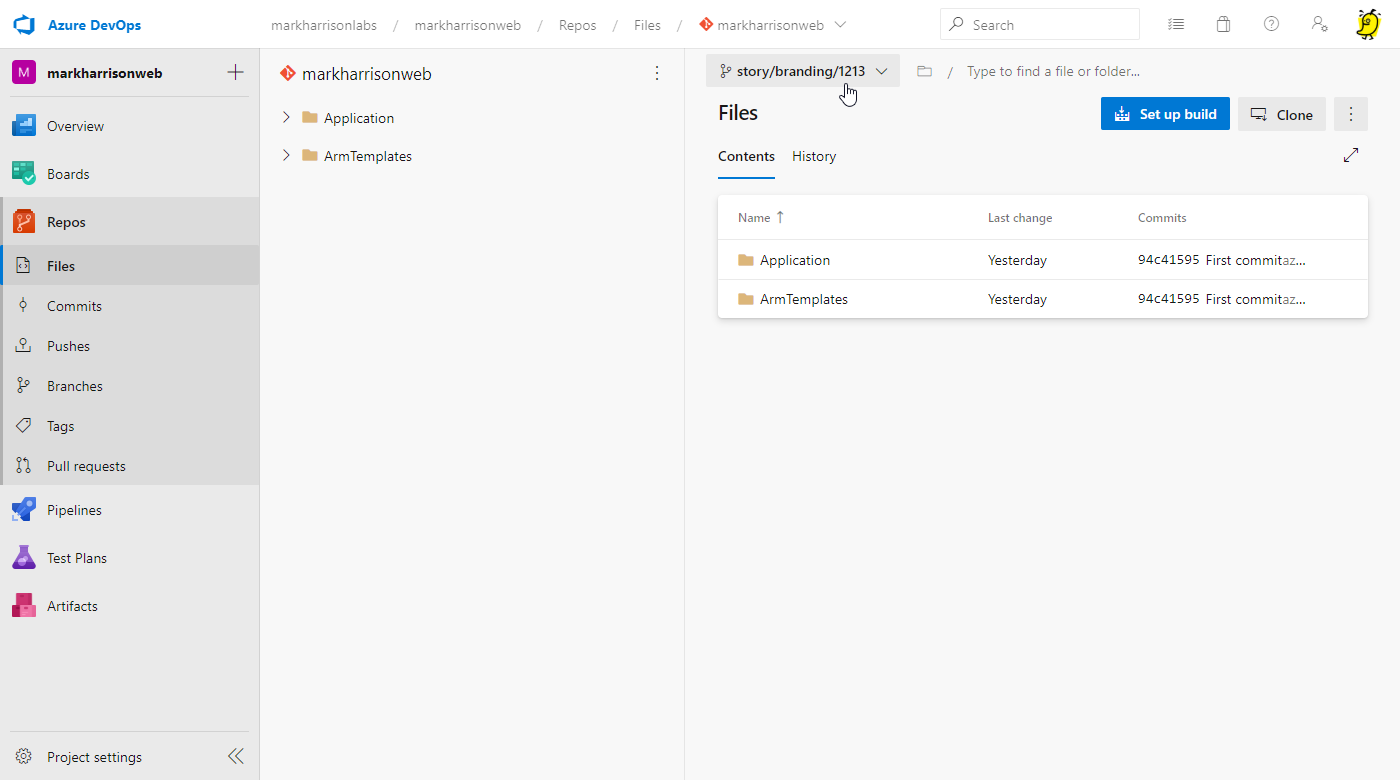The width and height of the screenshot is (1400, 780).
Task: Expand the ArmTemplates folder in tree
Action: tap(286, 156)
